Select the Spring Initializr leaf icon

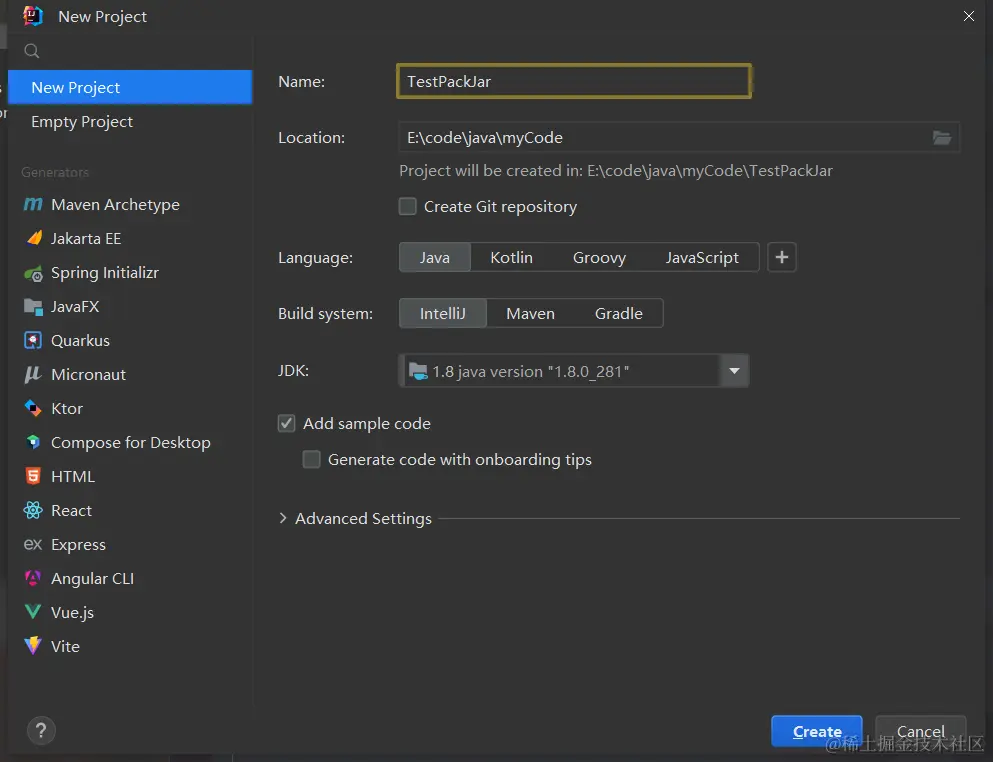33,273
